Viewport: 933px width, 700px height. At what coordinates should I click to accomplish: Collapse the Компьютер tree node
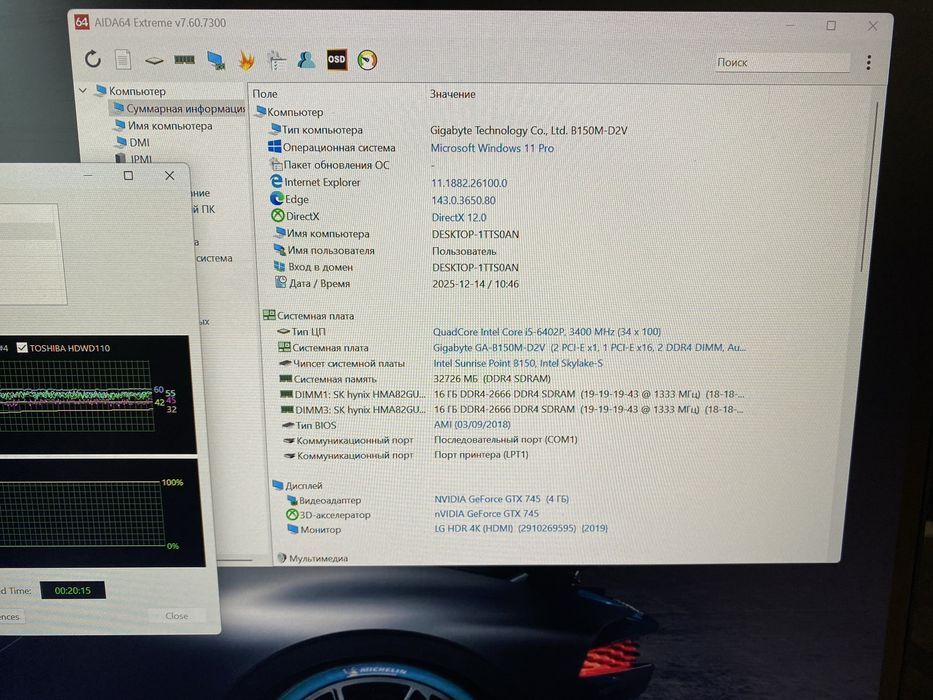point(83,91)
